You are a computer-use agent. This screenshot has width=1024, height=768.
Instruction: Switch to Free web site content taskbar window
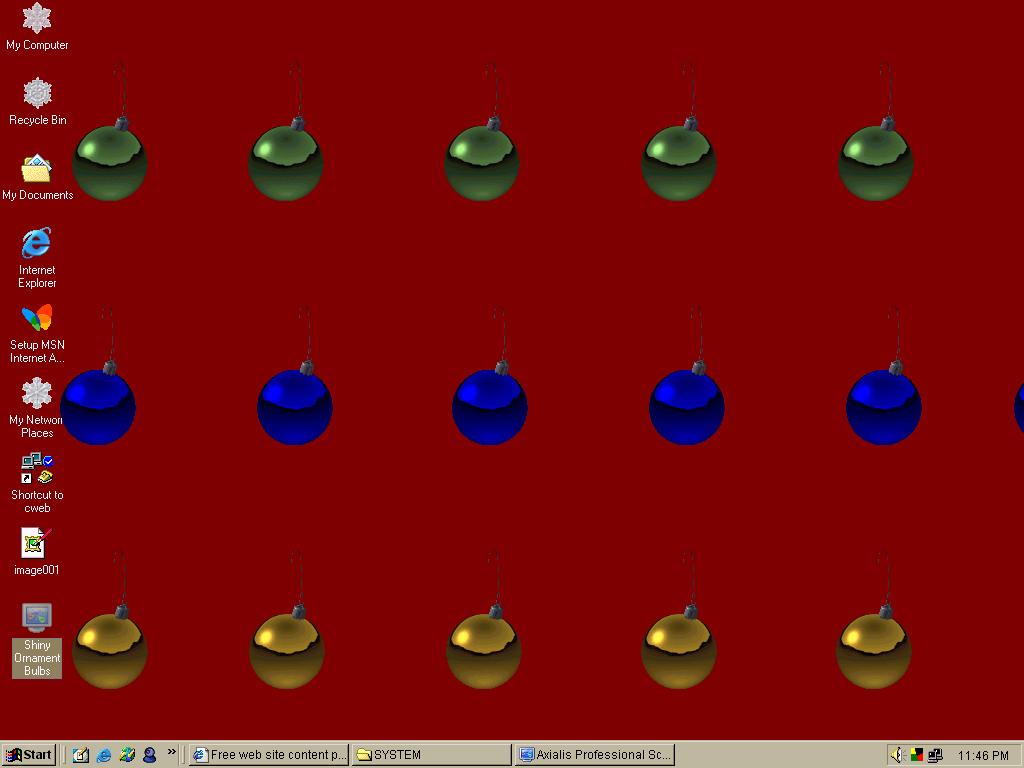(270, 755)
